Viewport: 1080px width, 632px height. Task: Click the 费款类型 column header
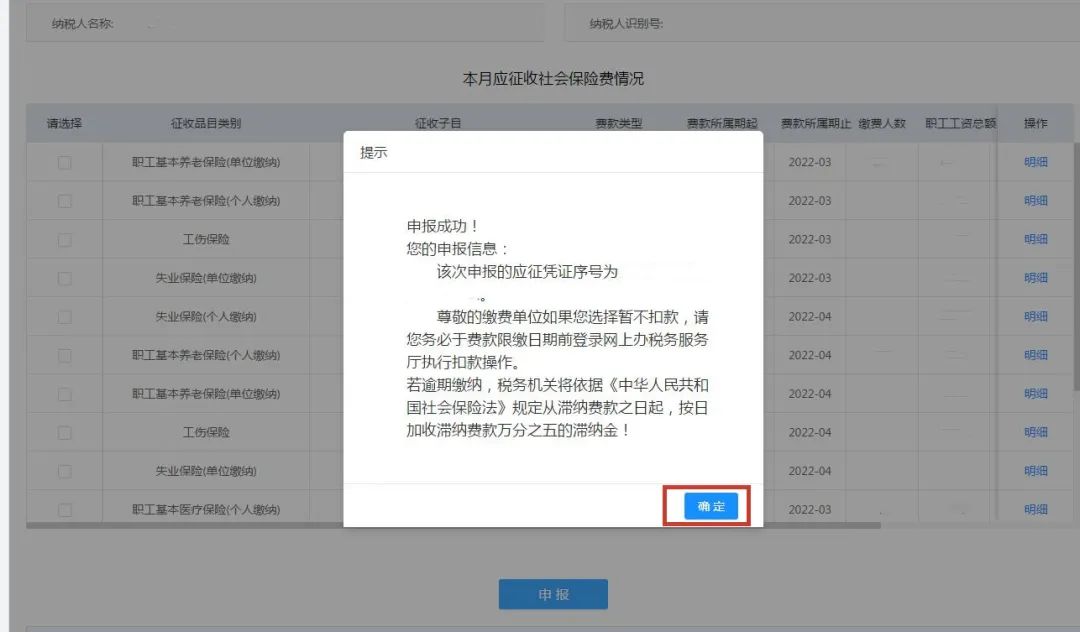[x=619, y=123]
